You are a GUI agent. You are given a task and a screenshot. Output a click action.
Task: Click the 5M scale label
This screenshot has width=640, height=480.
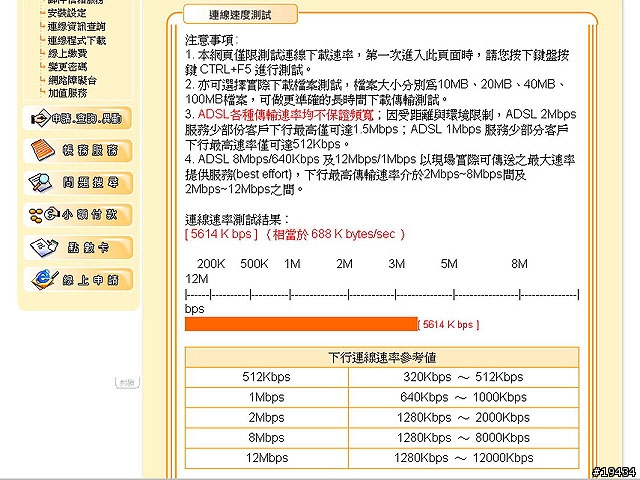point(449,264)
